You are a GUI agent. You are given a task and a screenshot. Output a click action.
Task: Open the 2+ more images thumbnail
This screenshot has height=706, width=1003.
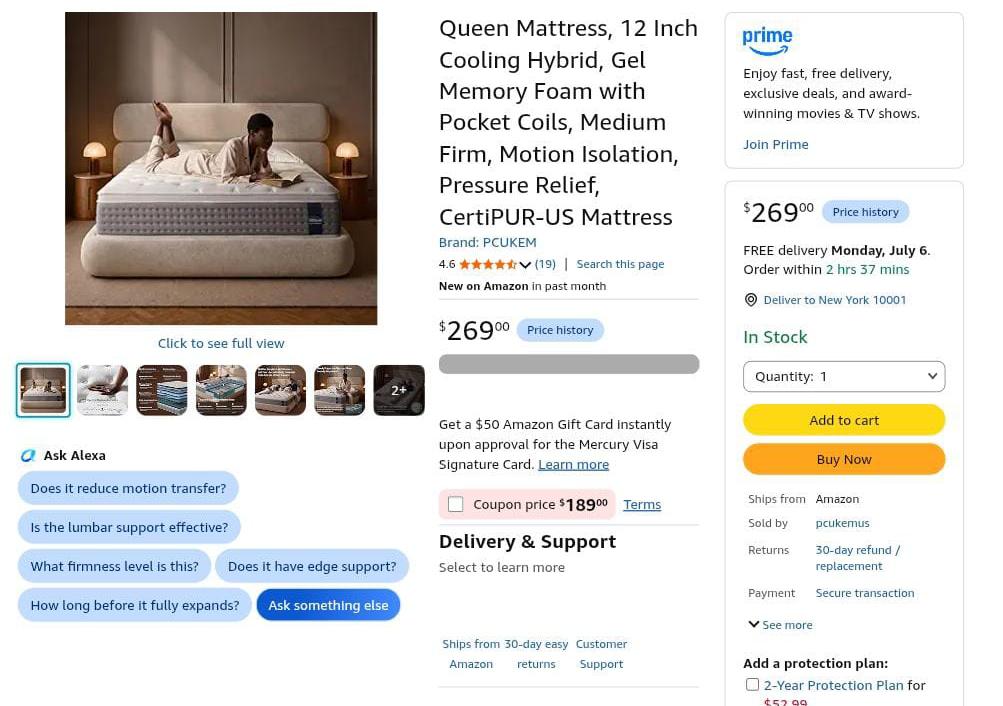[x=399, y=390]
